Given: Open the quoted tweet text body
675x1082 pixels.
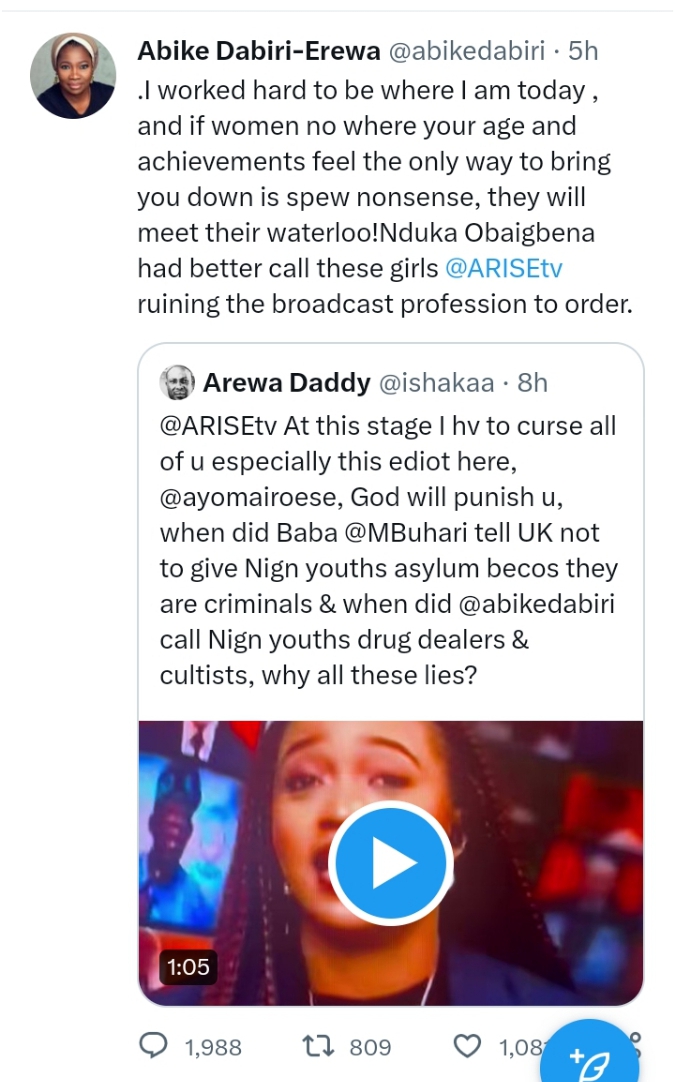Looking at the screenshot, I should coord(390,550).
